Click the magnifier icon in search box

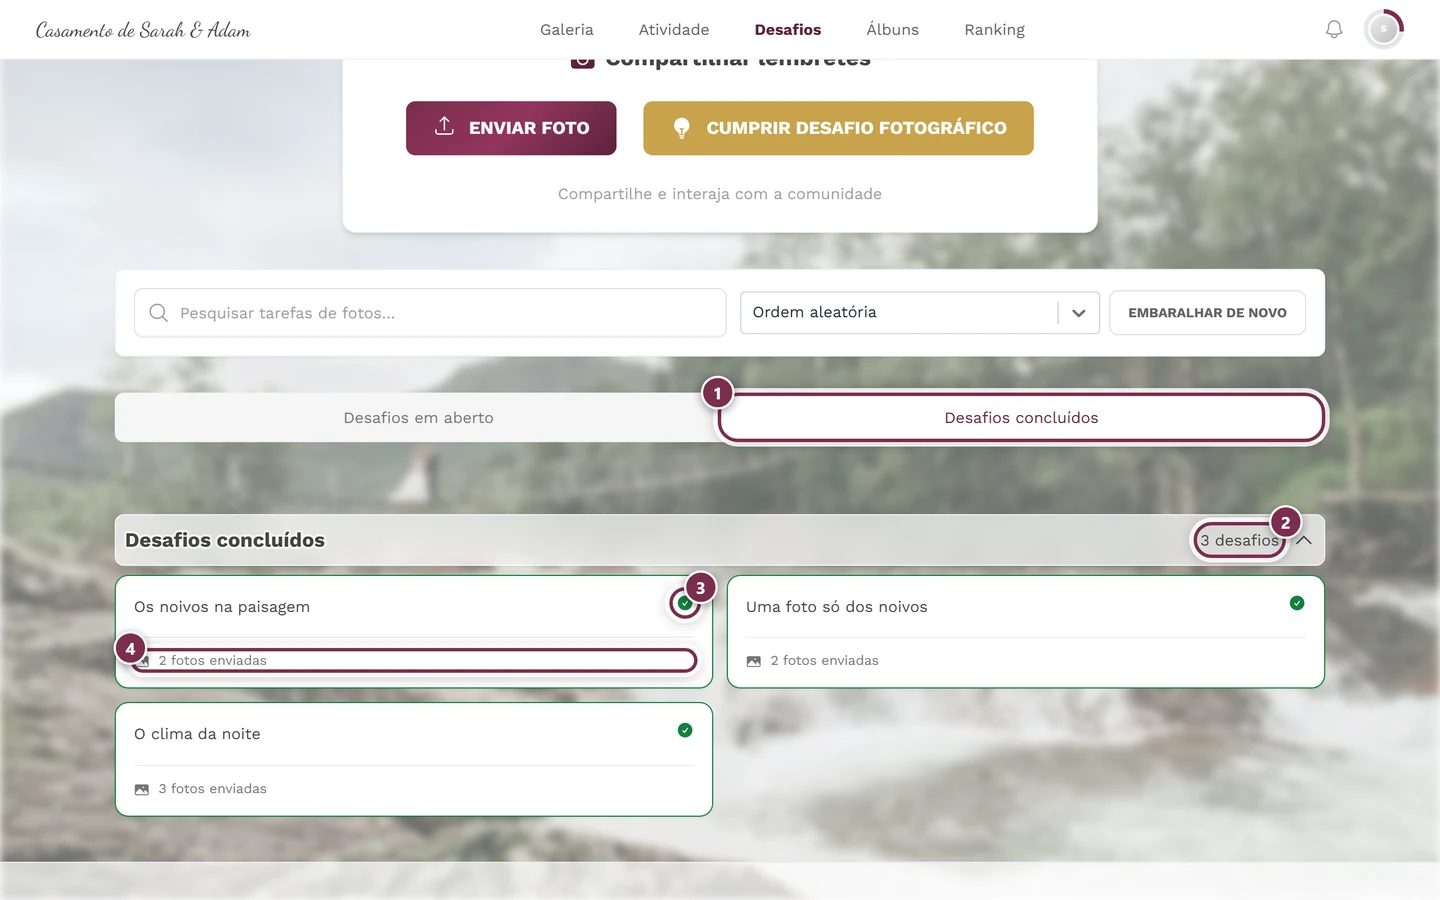pos(158,313)
